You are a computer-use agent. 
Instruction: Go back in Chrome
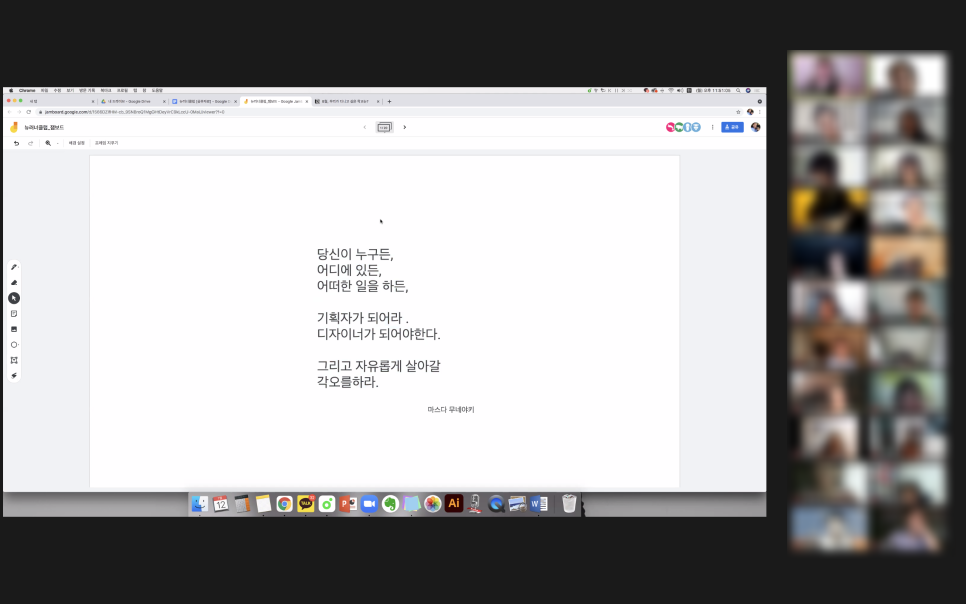tap(9, 112)
